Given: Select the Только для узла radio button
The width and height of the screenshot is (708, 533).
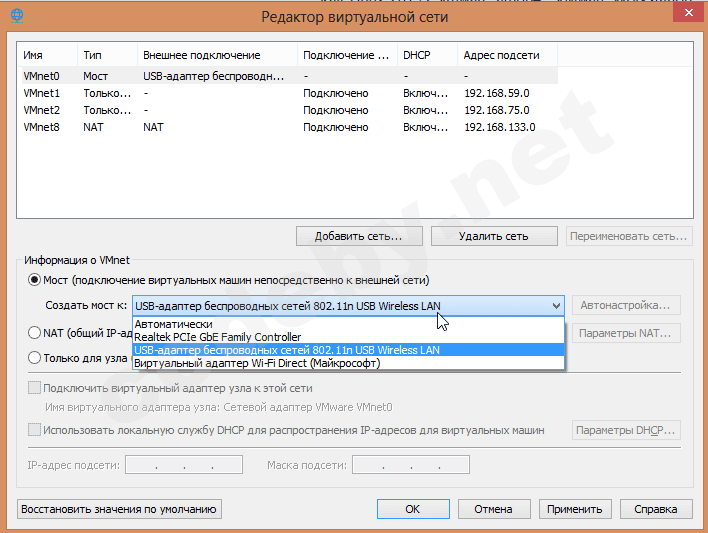Looking at the screenshot, I should coord(34,358).
